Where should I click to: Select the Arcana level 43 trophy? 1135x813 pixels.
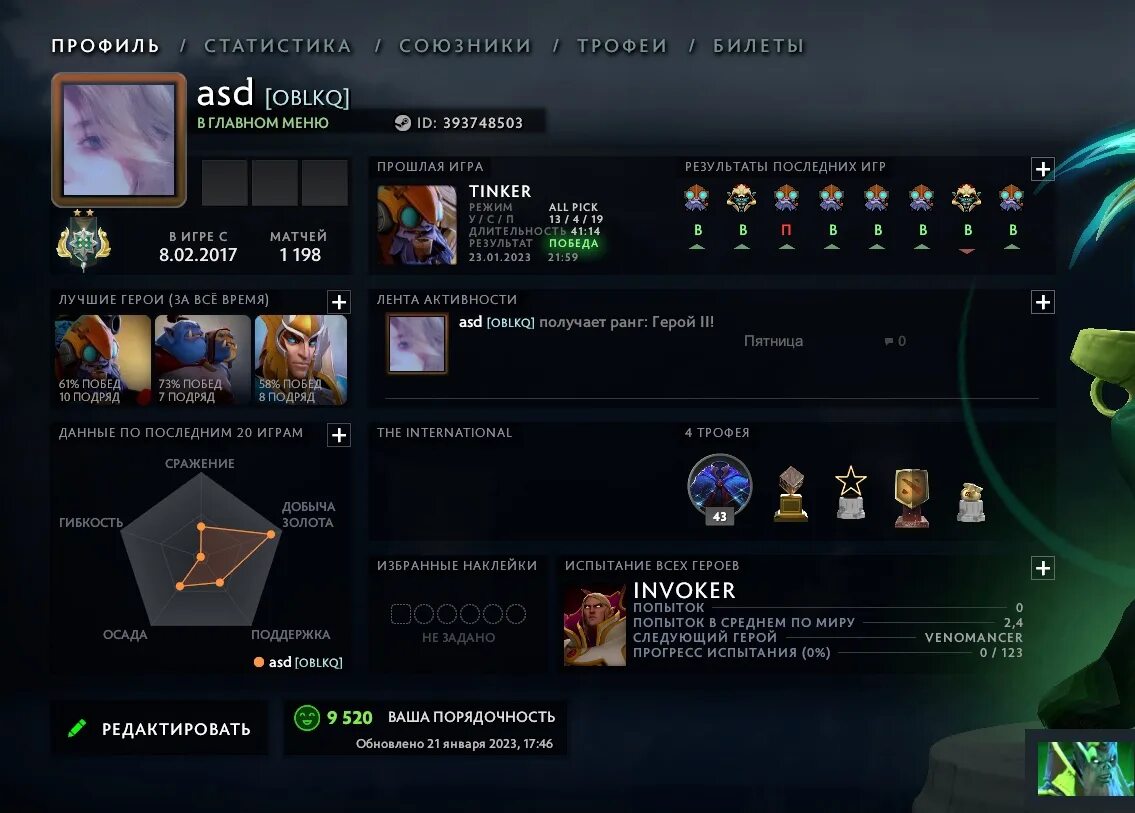[x=720, y=489]
